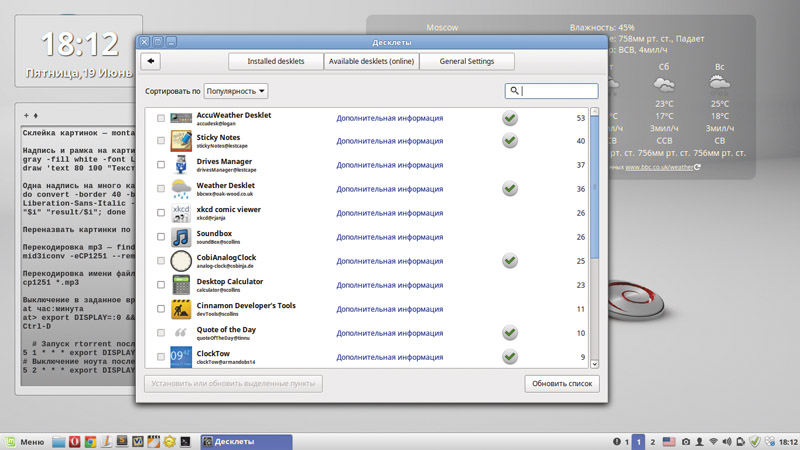Click the Quote of the Day icon
This screenshot has height=450, width=800.
coord(181,333)
